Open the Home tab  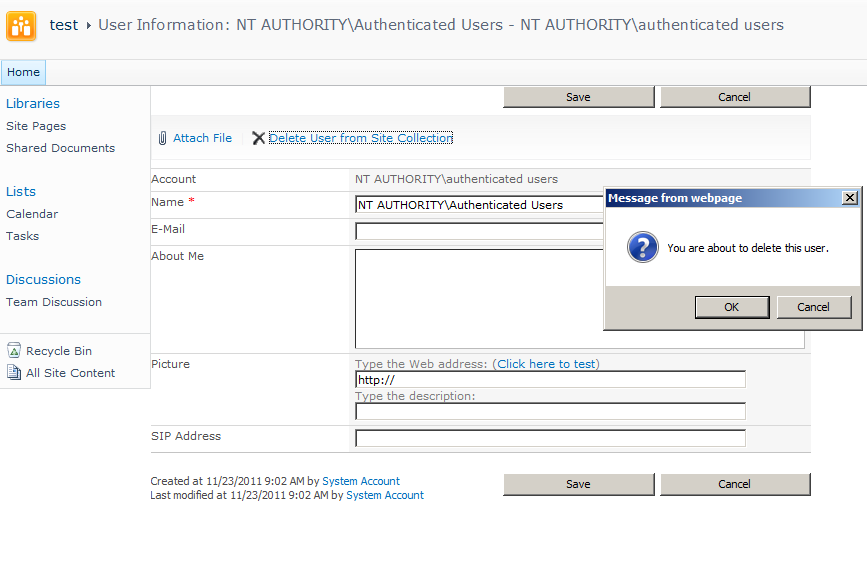23,72
